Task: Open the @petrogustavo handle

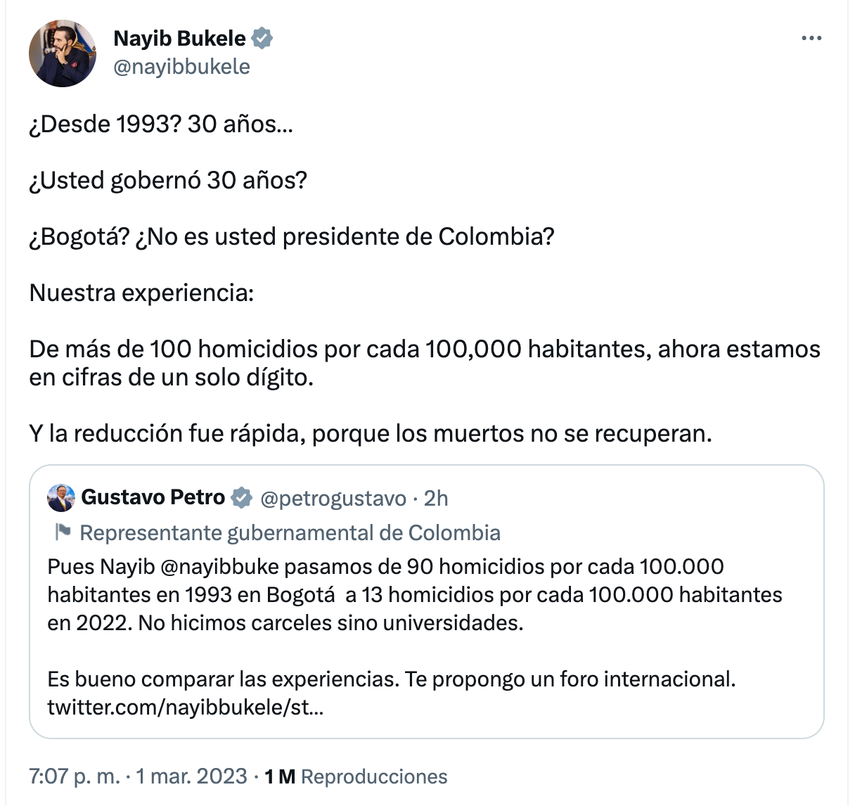Action: click(333, 498)
